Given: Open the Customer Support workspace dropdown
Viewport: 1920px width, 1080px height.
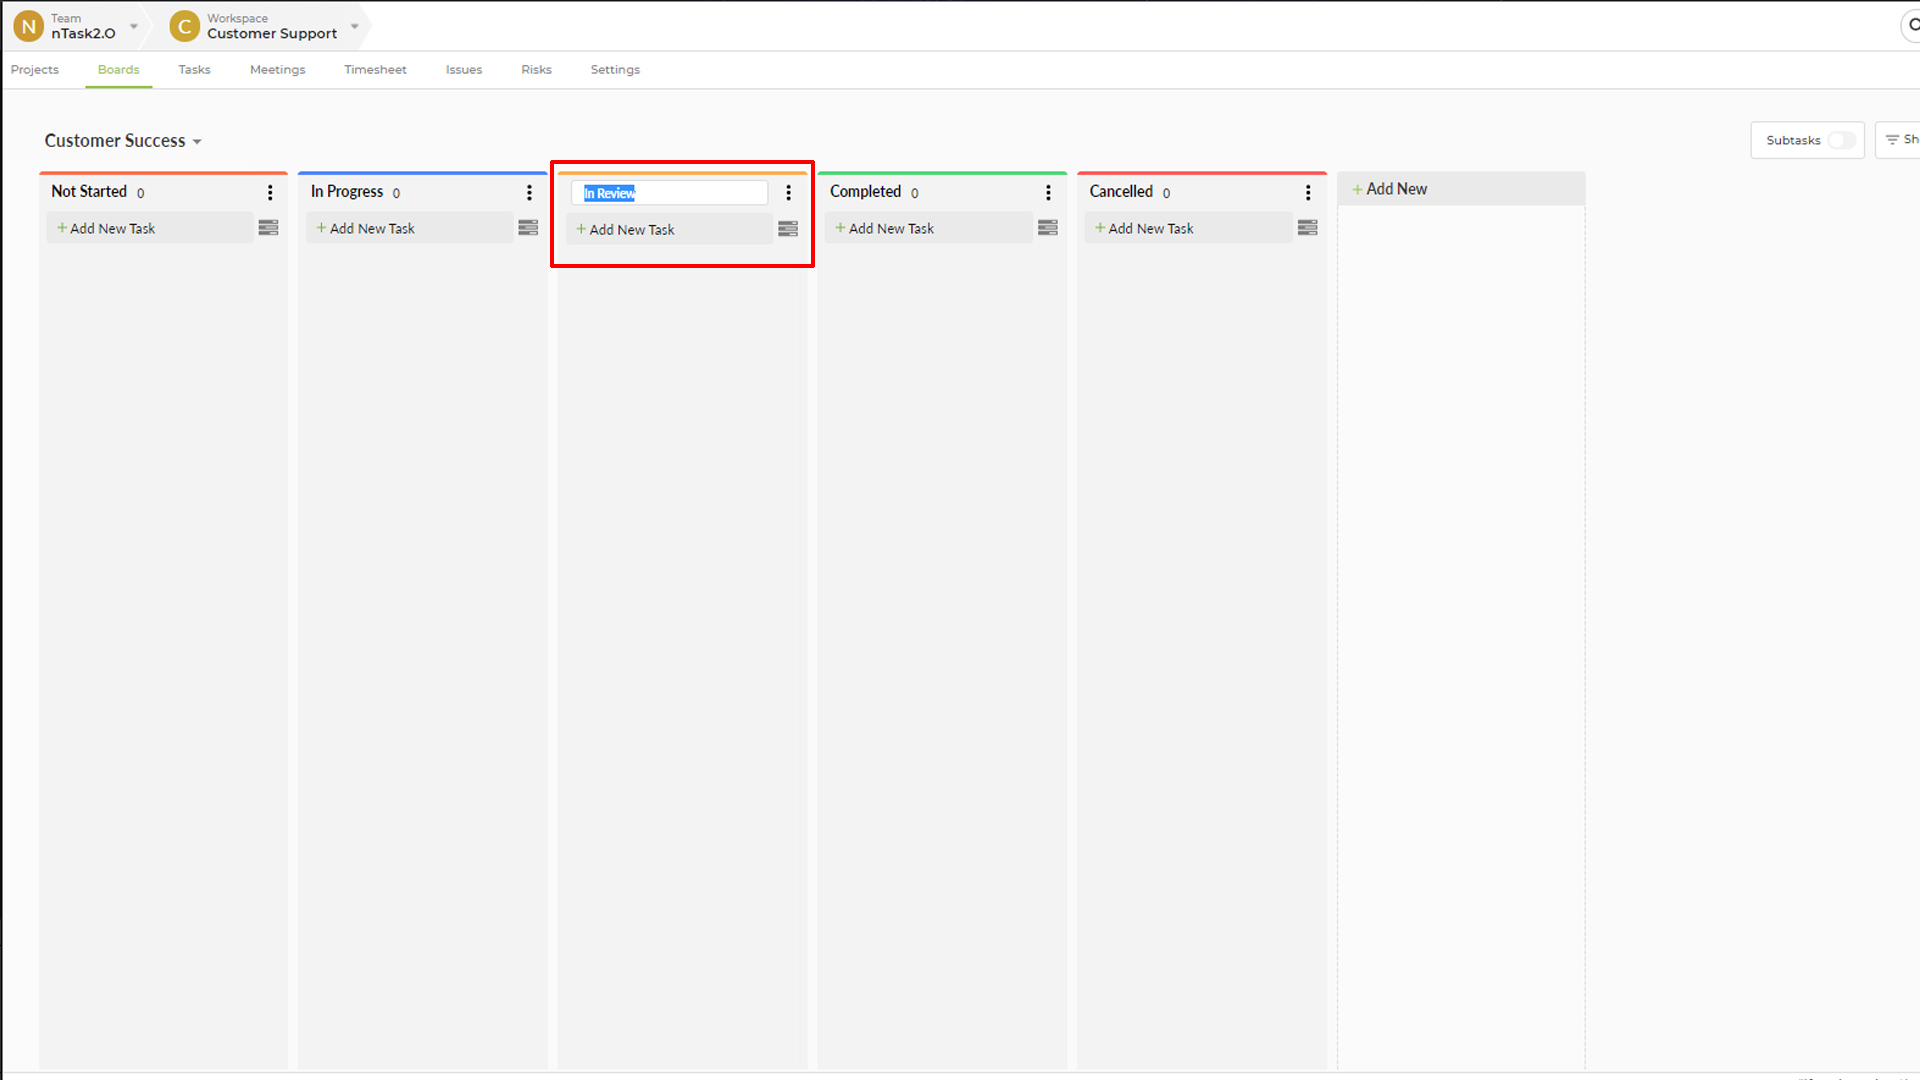Looking at the screenshot, I should [x=354, y=26].
